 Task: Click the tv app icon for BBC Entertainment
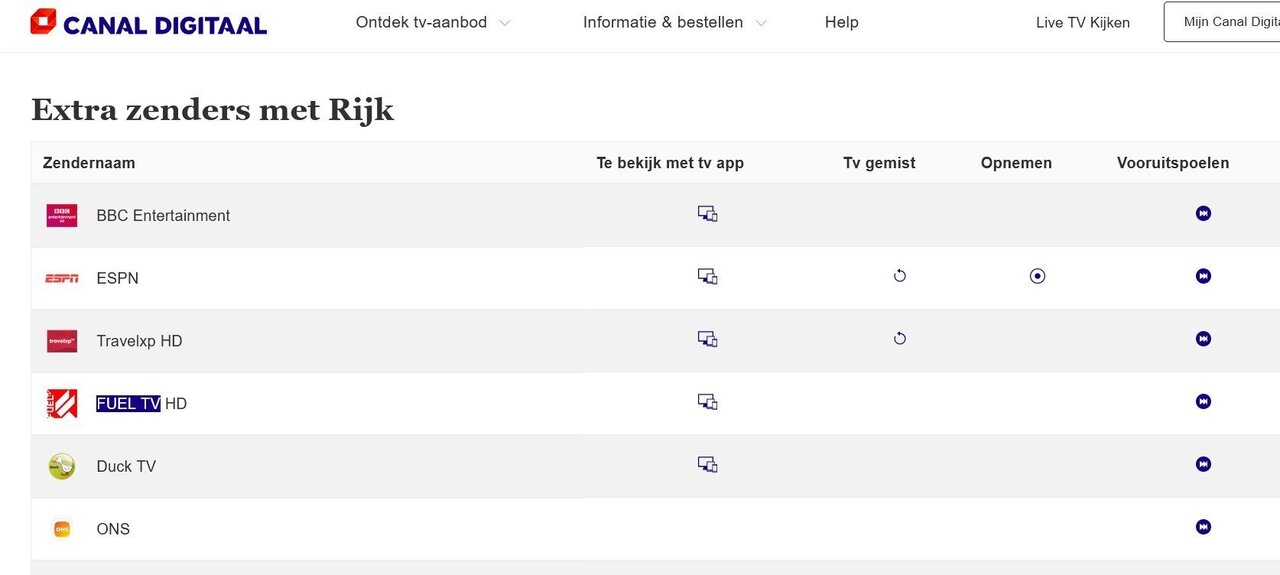[707, 213]
